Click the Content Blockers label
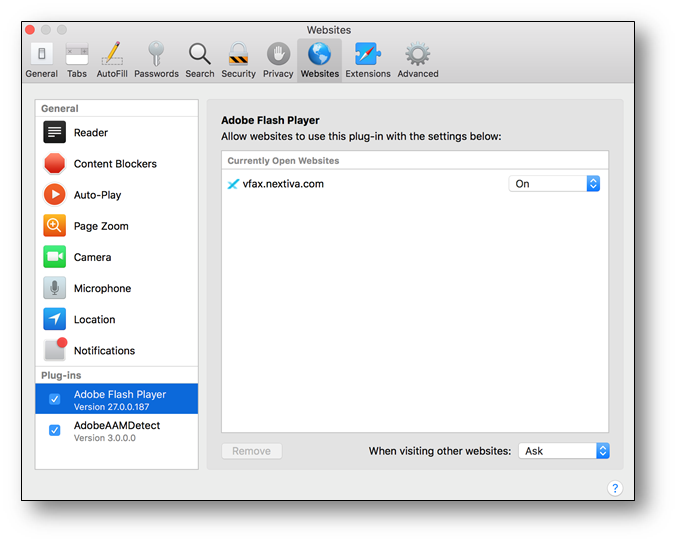The image size is (677, 543). coord(115,164)
